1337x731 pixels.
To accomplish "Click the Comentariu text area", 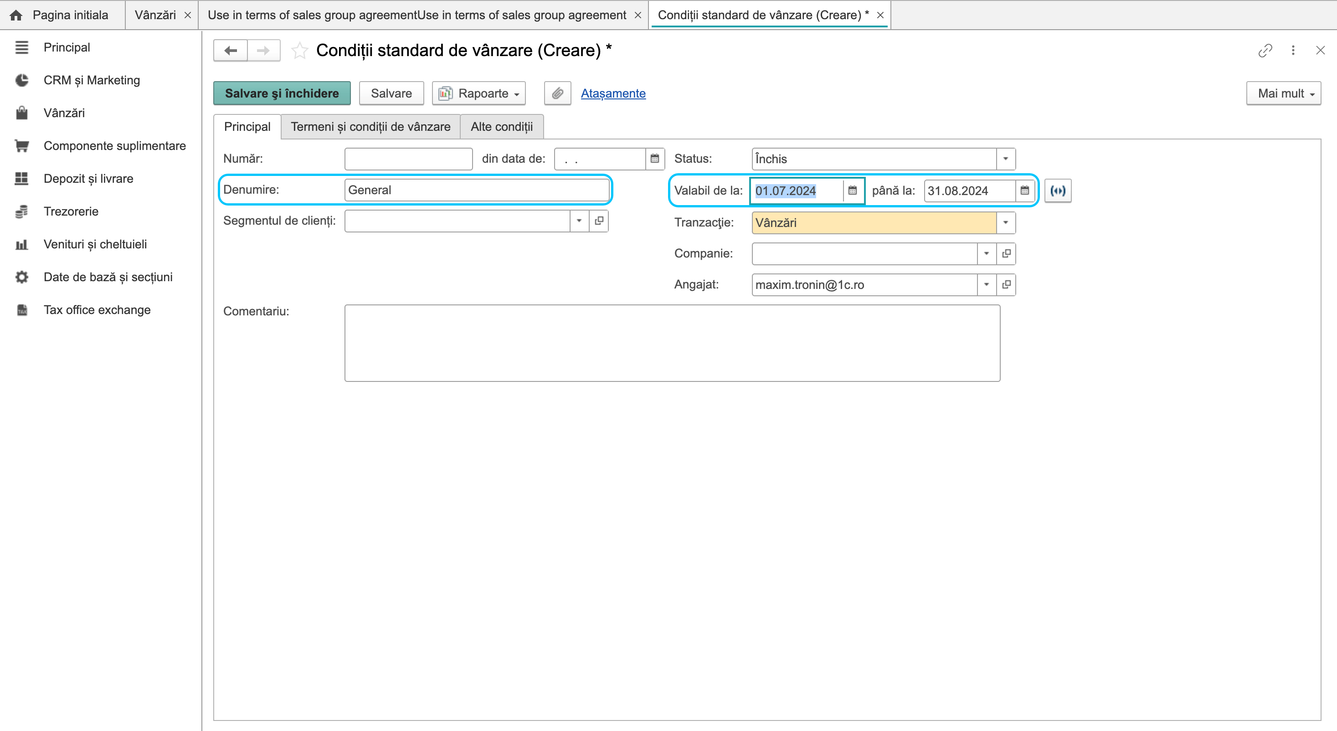I will 672,343.
